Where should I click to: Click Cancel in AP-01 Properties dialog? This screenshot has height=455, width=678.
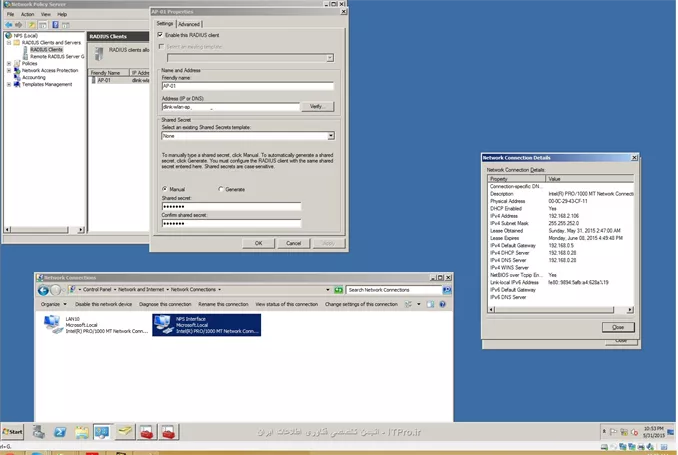[293, 243]
